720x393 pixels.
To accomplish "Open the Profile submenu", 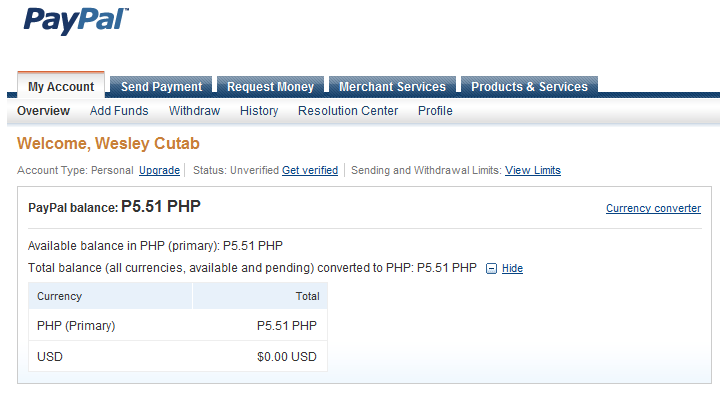I will (435, 111).
